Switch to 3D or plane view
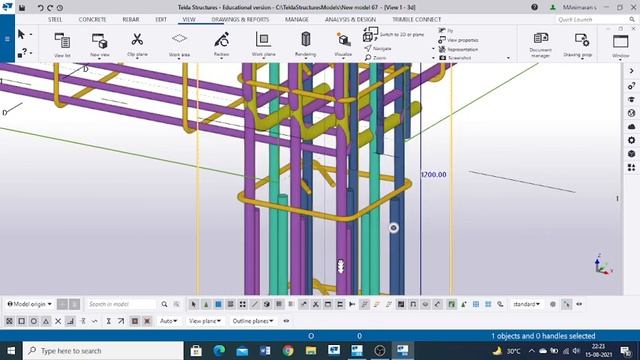The height and width of the screenshot is (360, 640). [394, 35]
